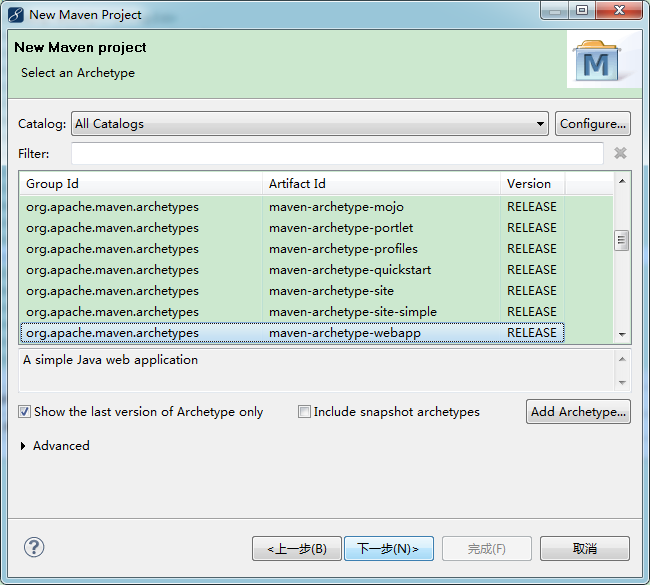Toggle Show the last version of Archetype only
The image size is (650, 585).
click(x=24, y=412)
